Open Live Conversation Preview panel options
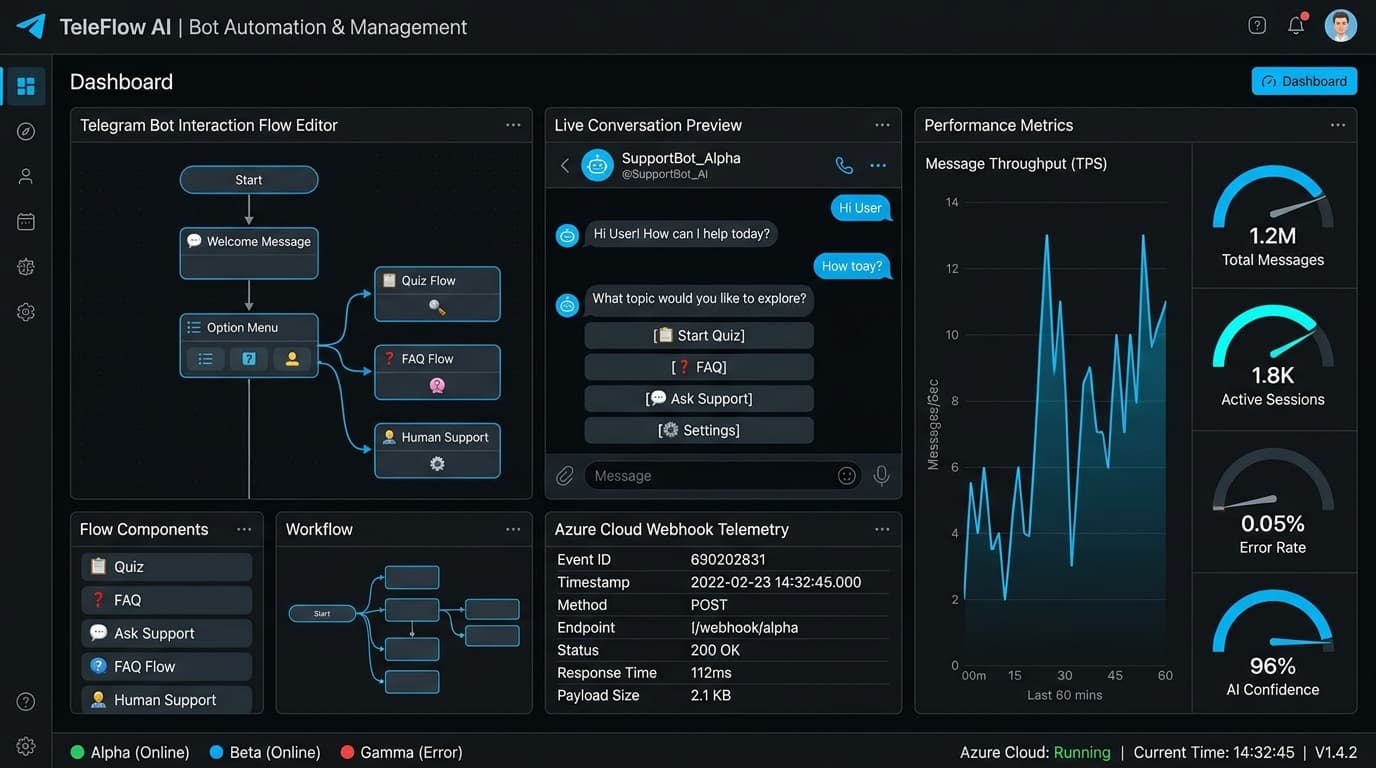1376x768 pixels. click(x=882, y=125)
